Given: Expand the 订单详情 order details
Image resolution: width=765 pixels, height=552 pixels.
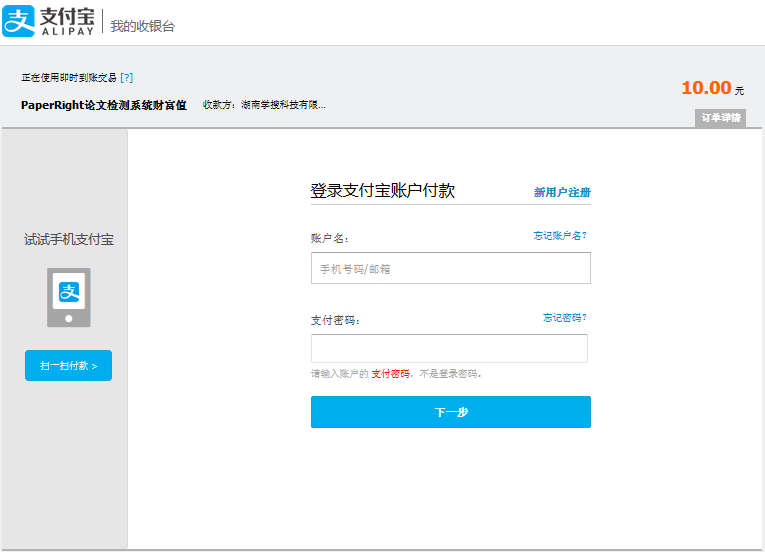Looking at the screenshot, I should click(x=720, y=118).
